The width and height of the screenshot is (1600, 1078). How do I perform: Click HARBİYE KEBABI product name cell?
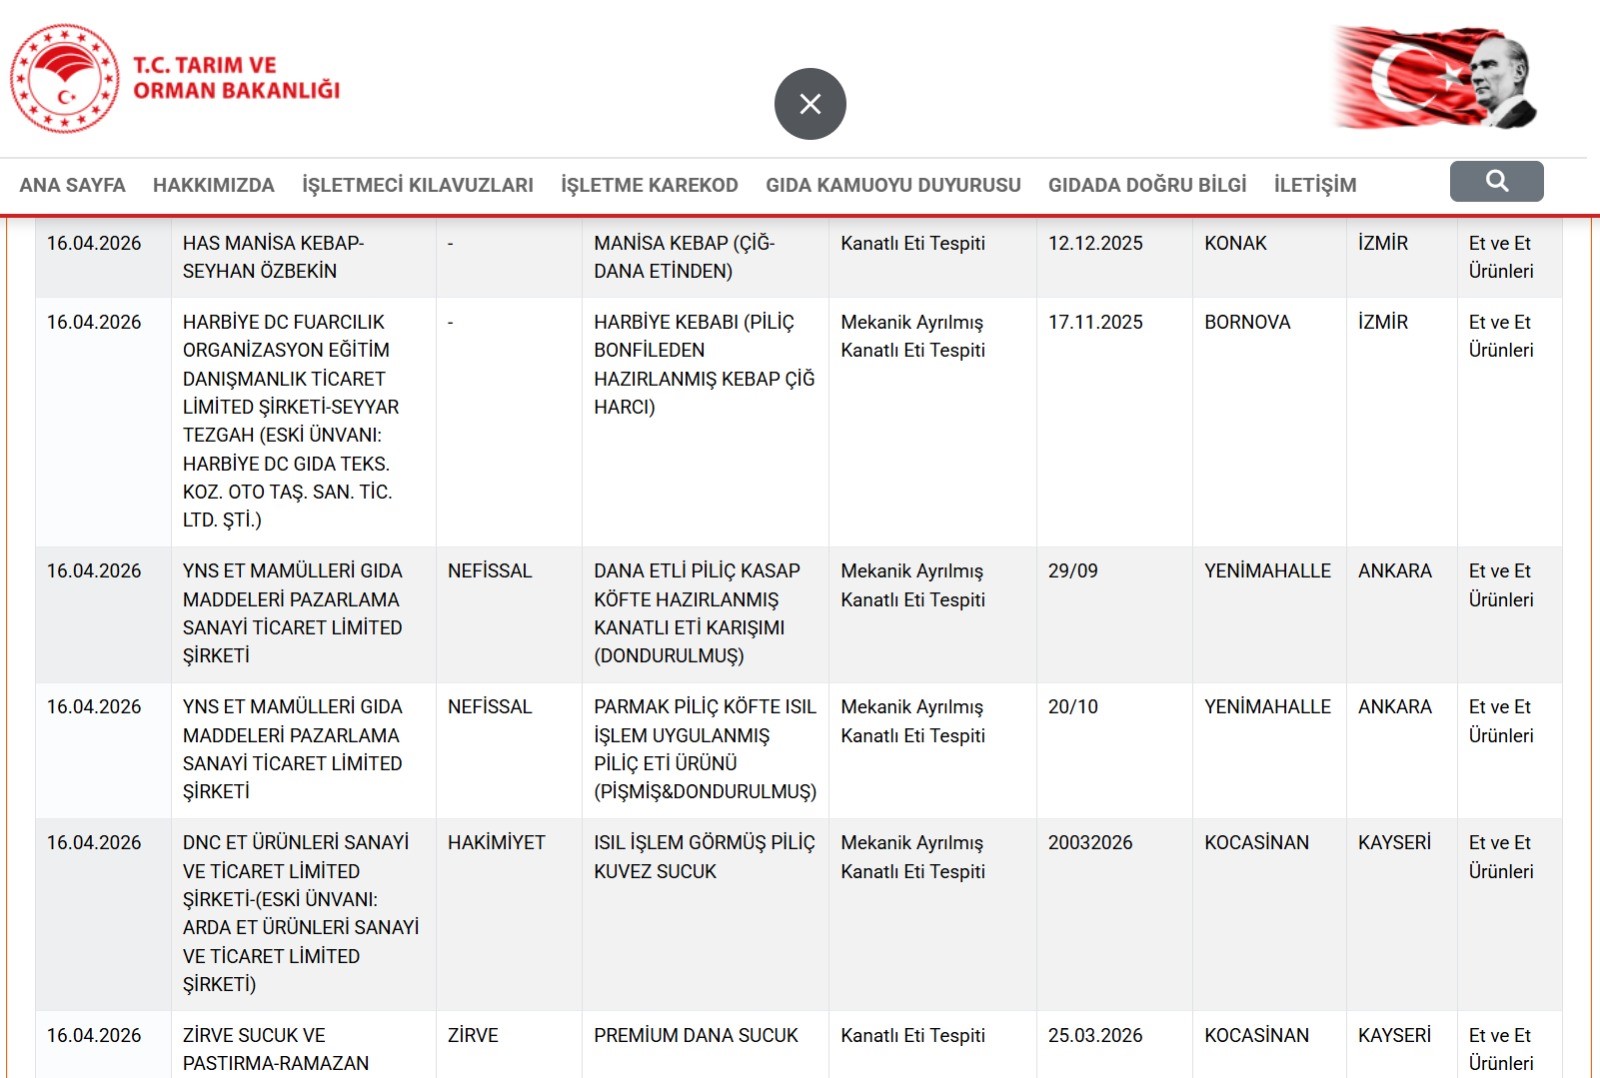[x=703, y=364]
